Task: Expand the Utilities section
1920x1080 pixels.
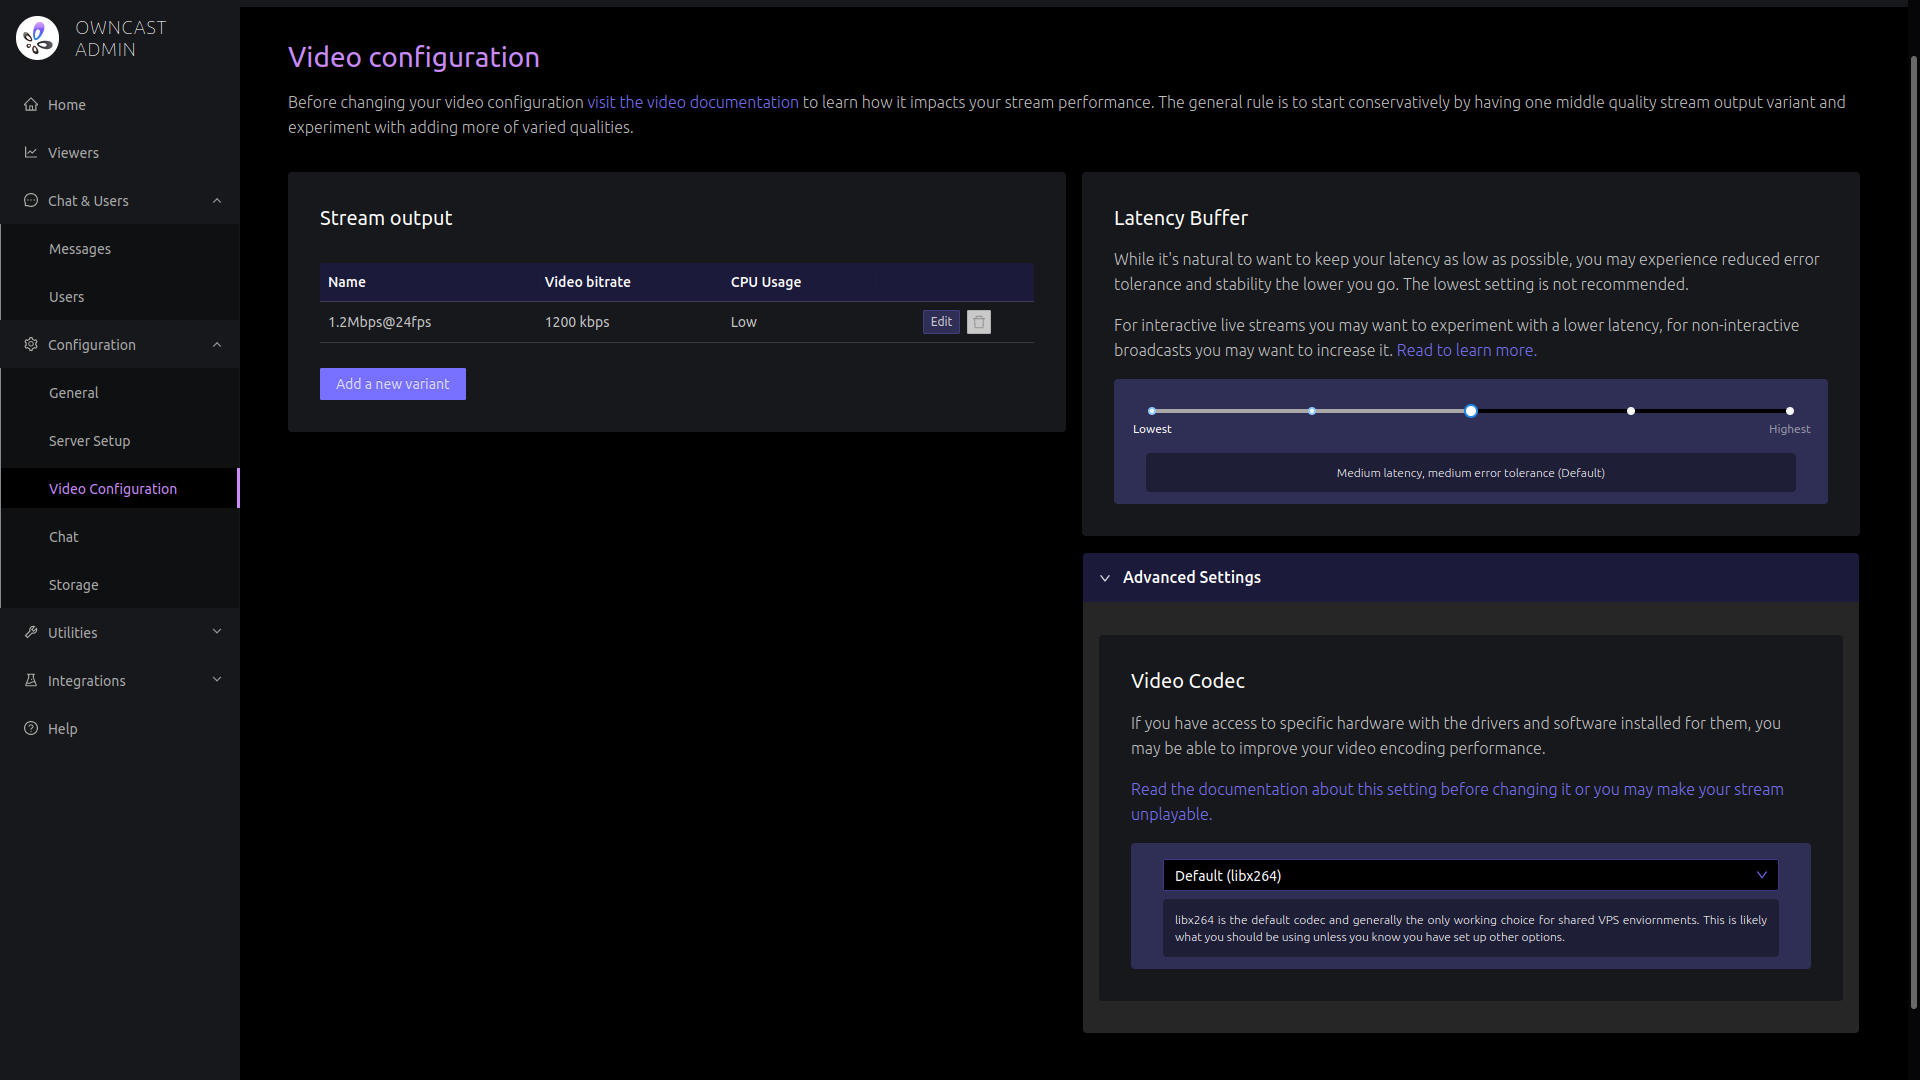Action: pos(217,631)
